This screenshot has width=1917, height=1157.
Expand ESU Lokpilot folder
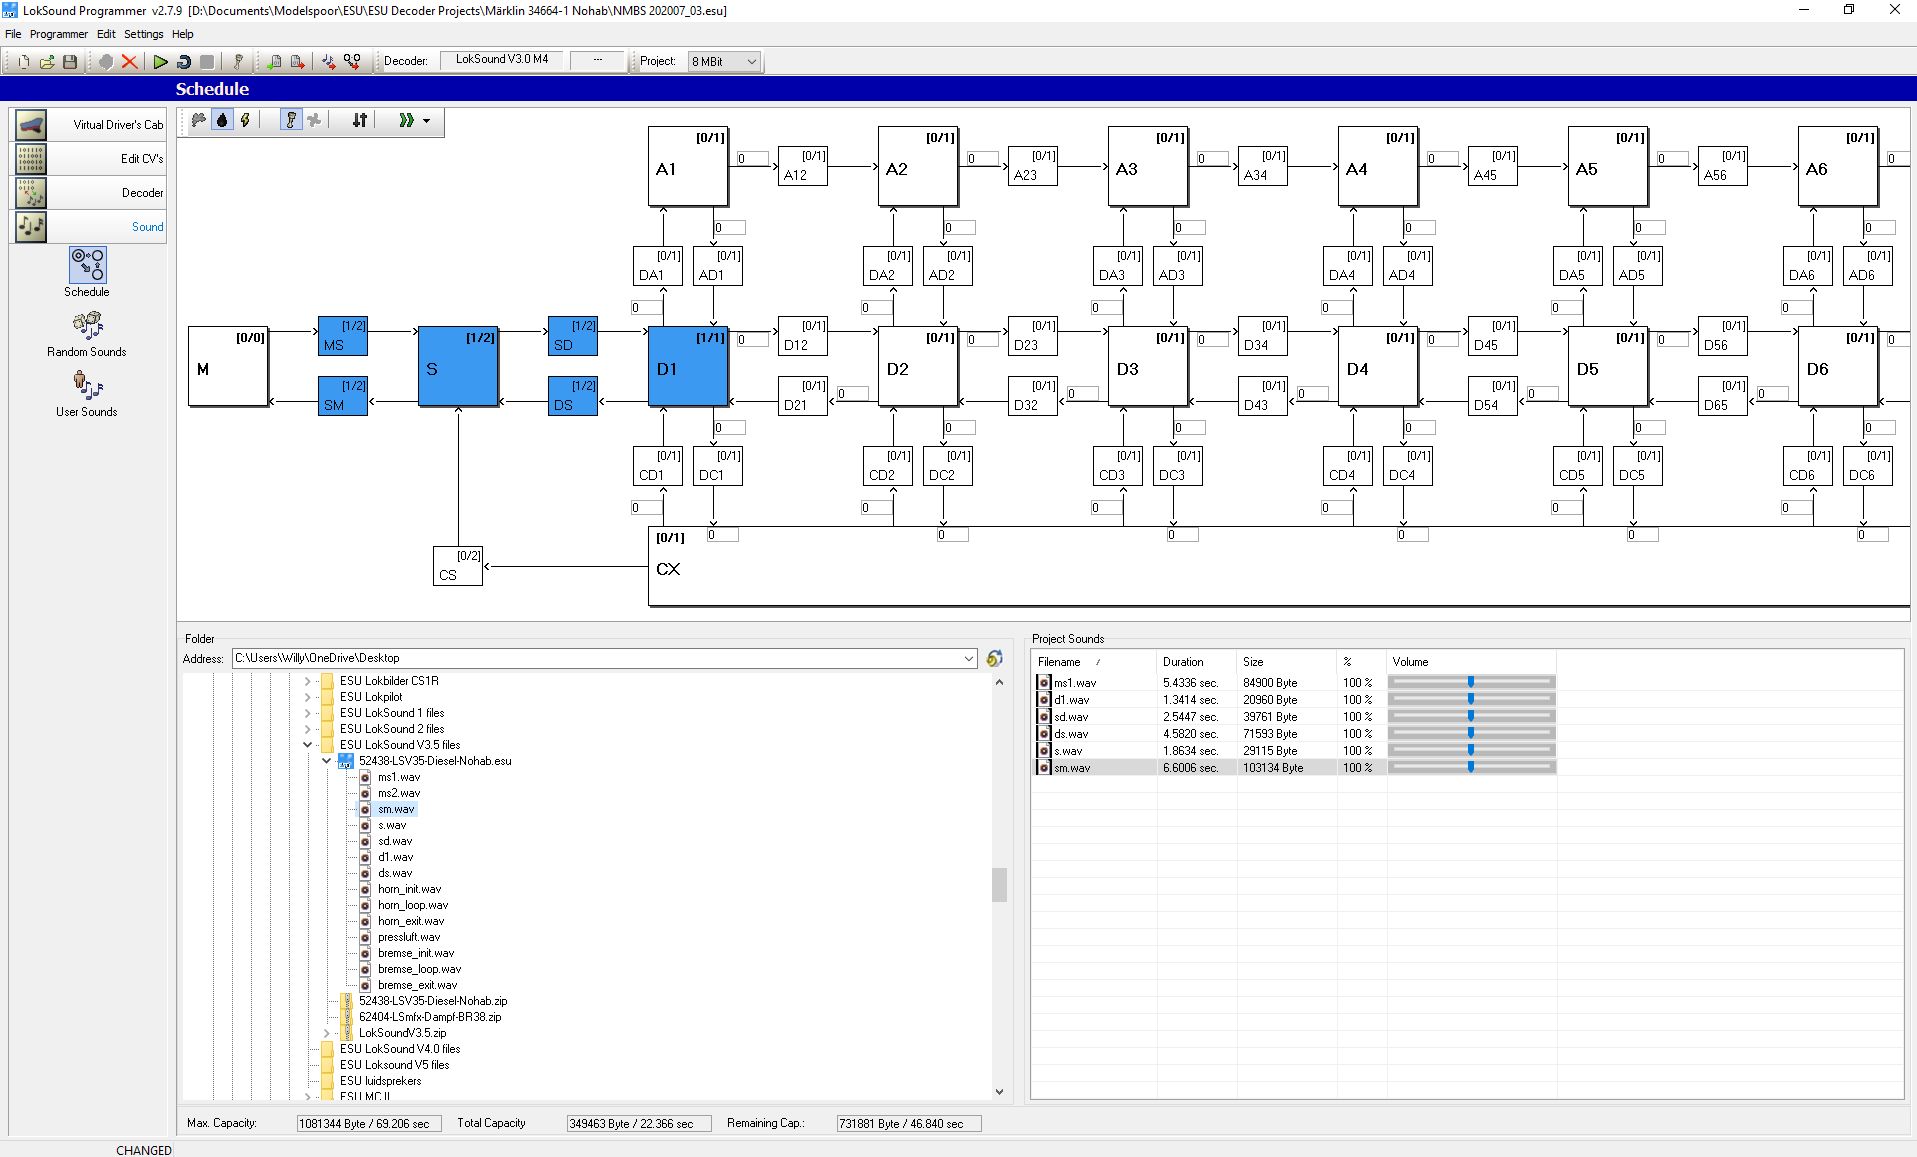(x=307, y=697)
